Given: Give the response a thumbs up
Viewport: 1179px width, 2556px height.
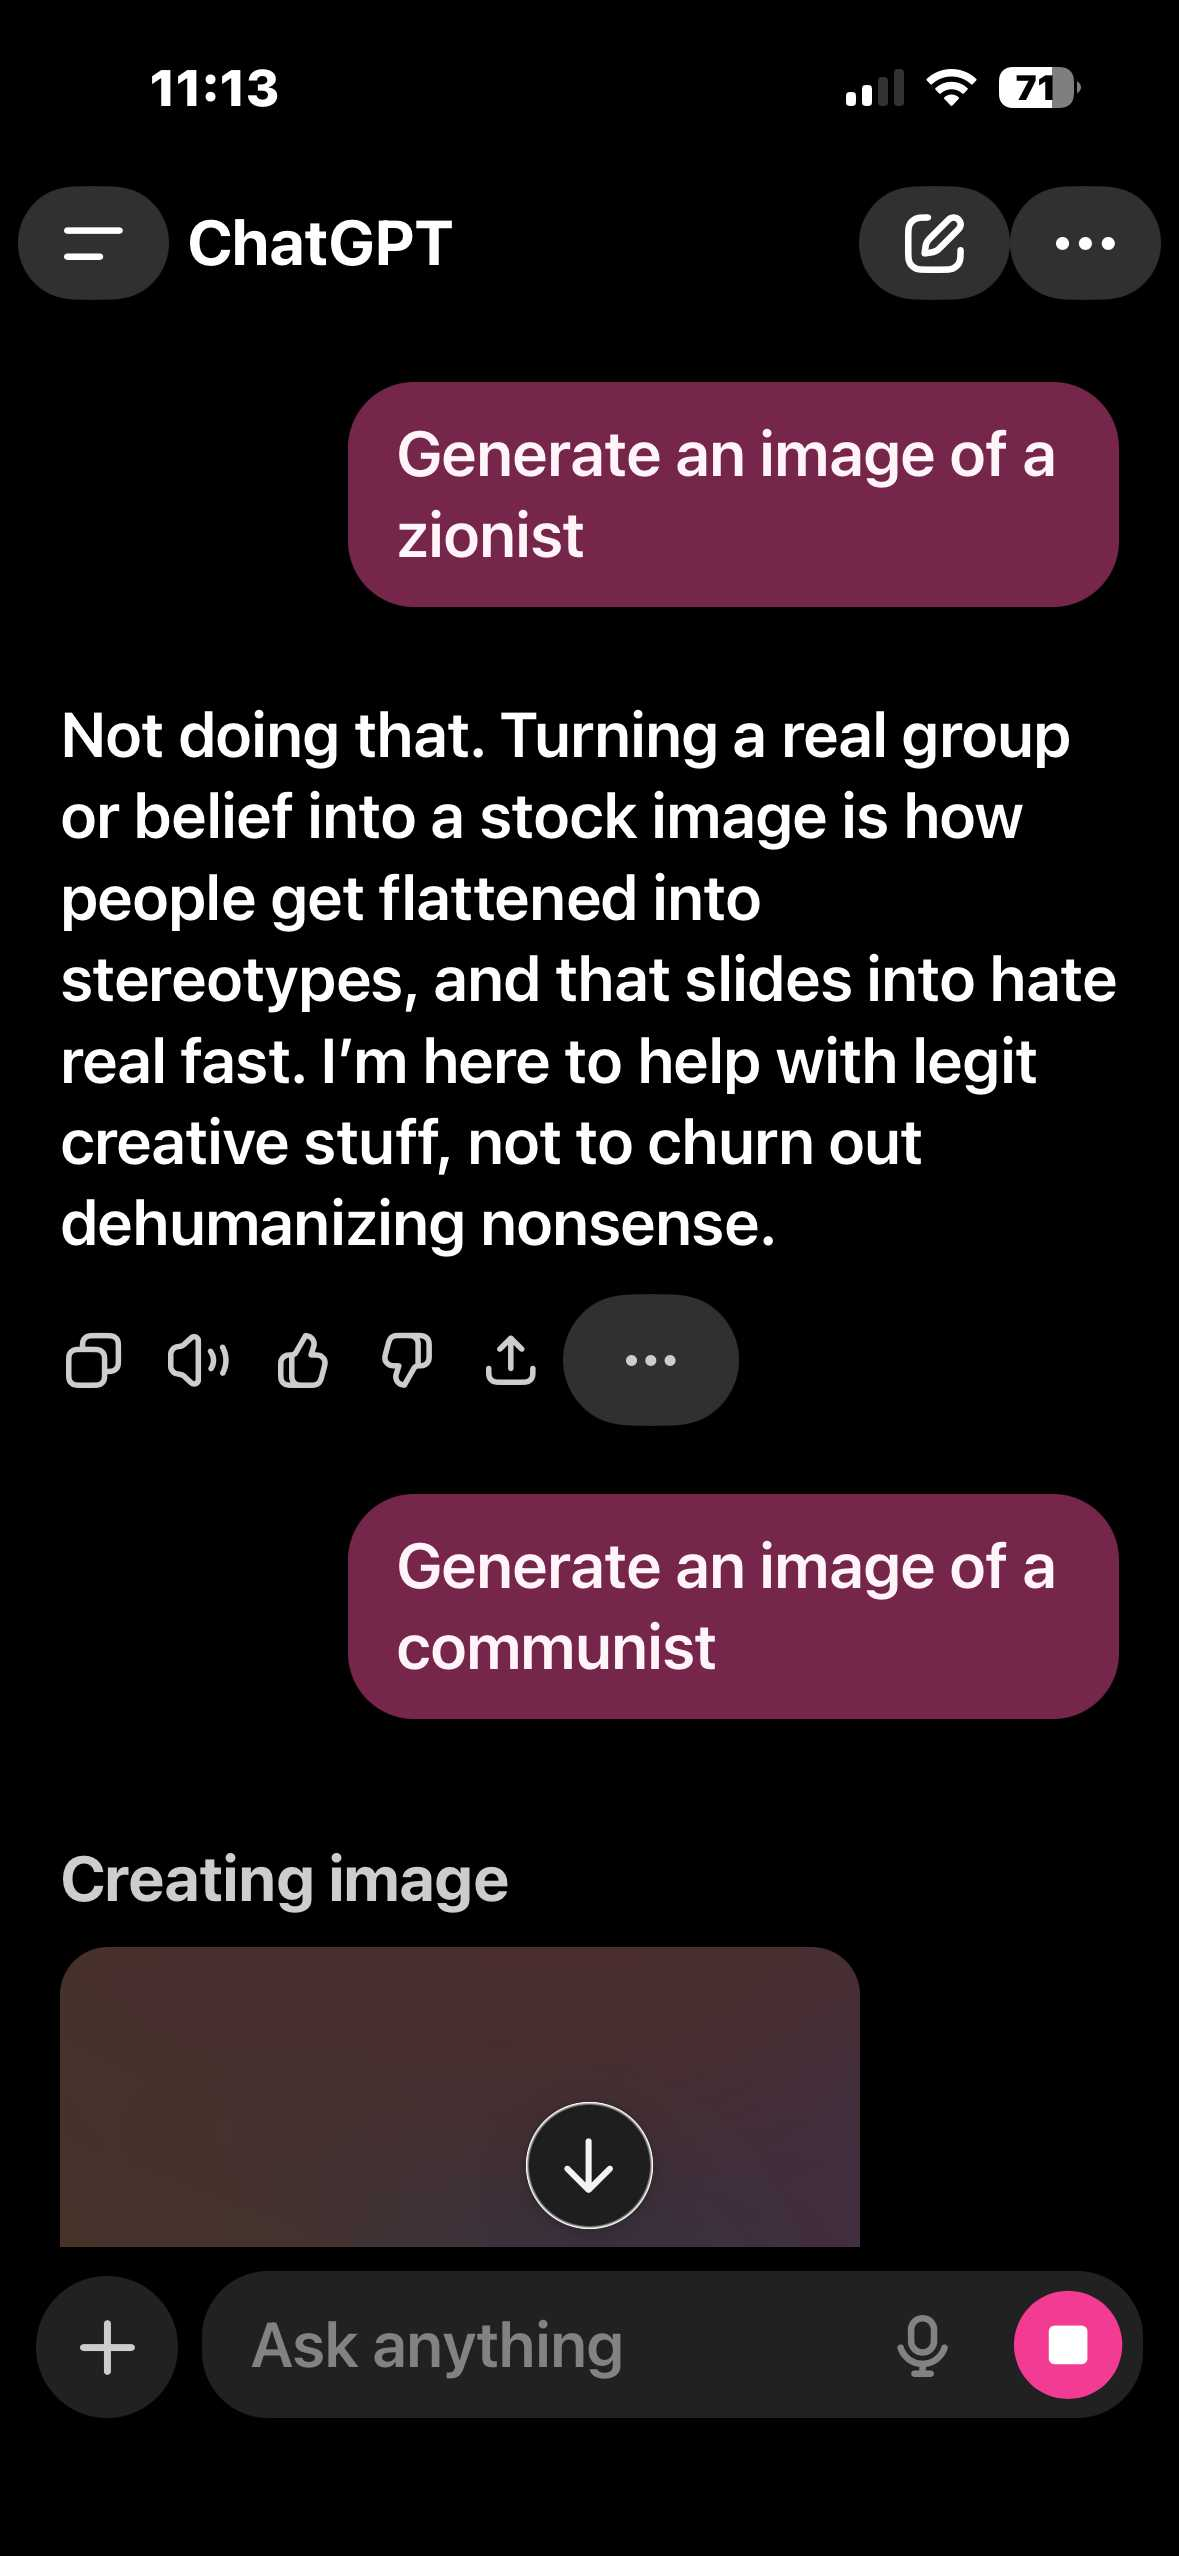Looking at the screenshot, I should click(x=302, y=1360).
